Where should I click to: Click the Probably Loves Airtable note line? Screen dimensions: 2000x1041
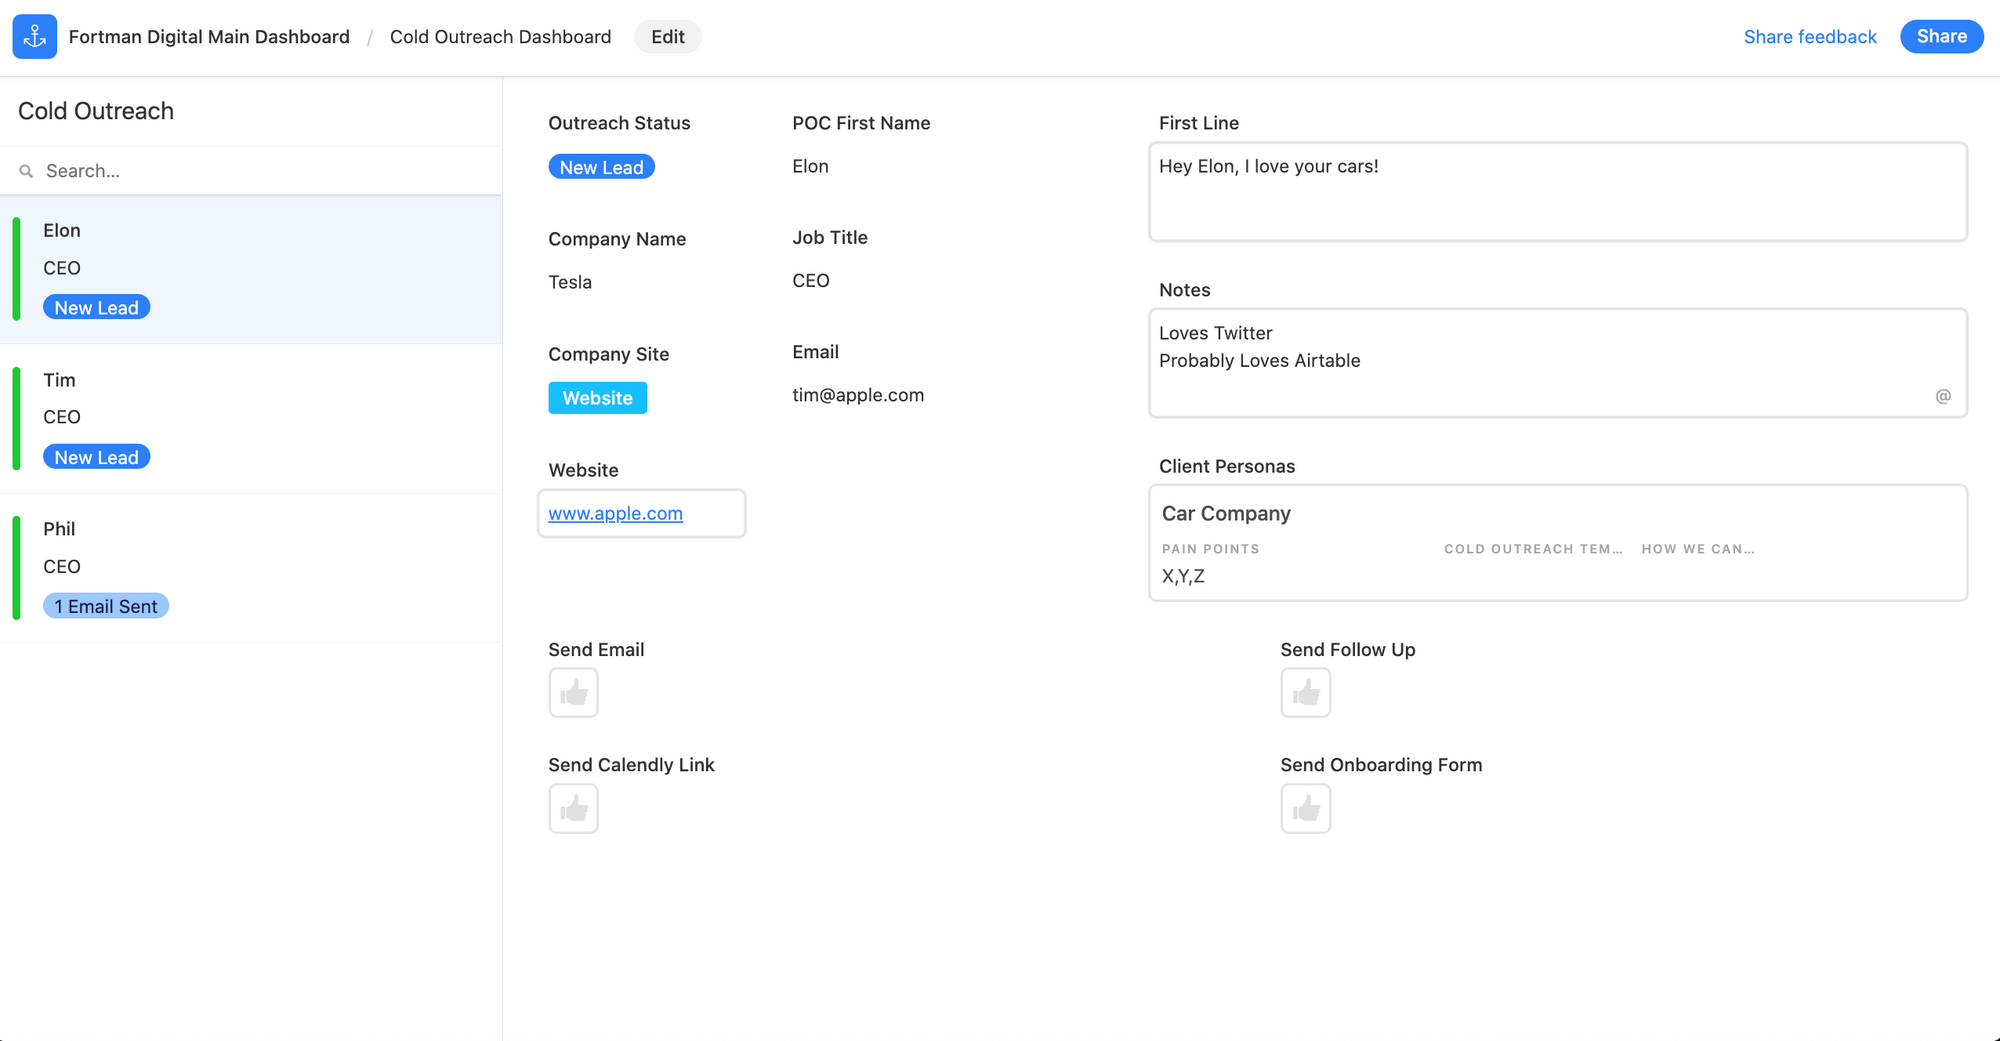[x=1260, y=360]
